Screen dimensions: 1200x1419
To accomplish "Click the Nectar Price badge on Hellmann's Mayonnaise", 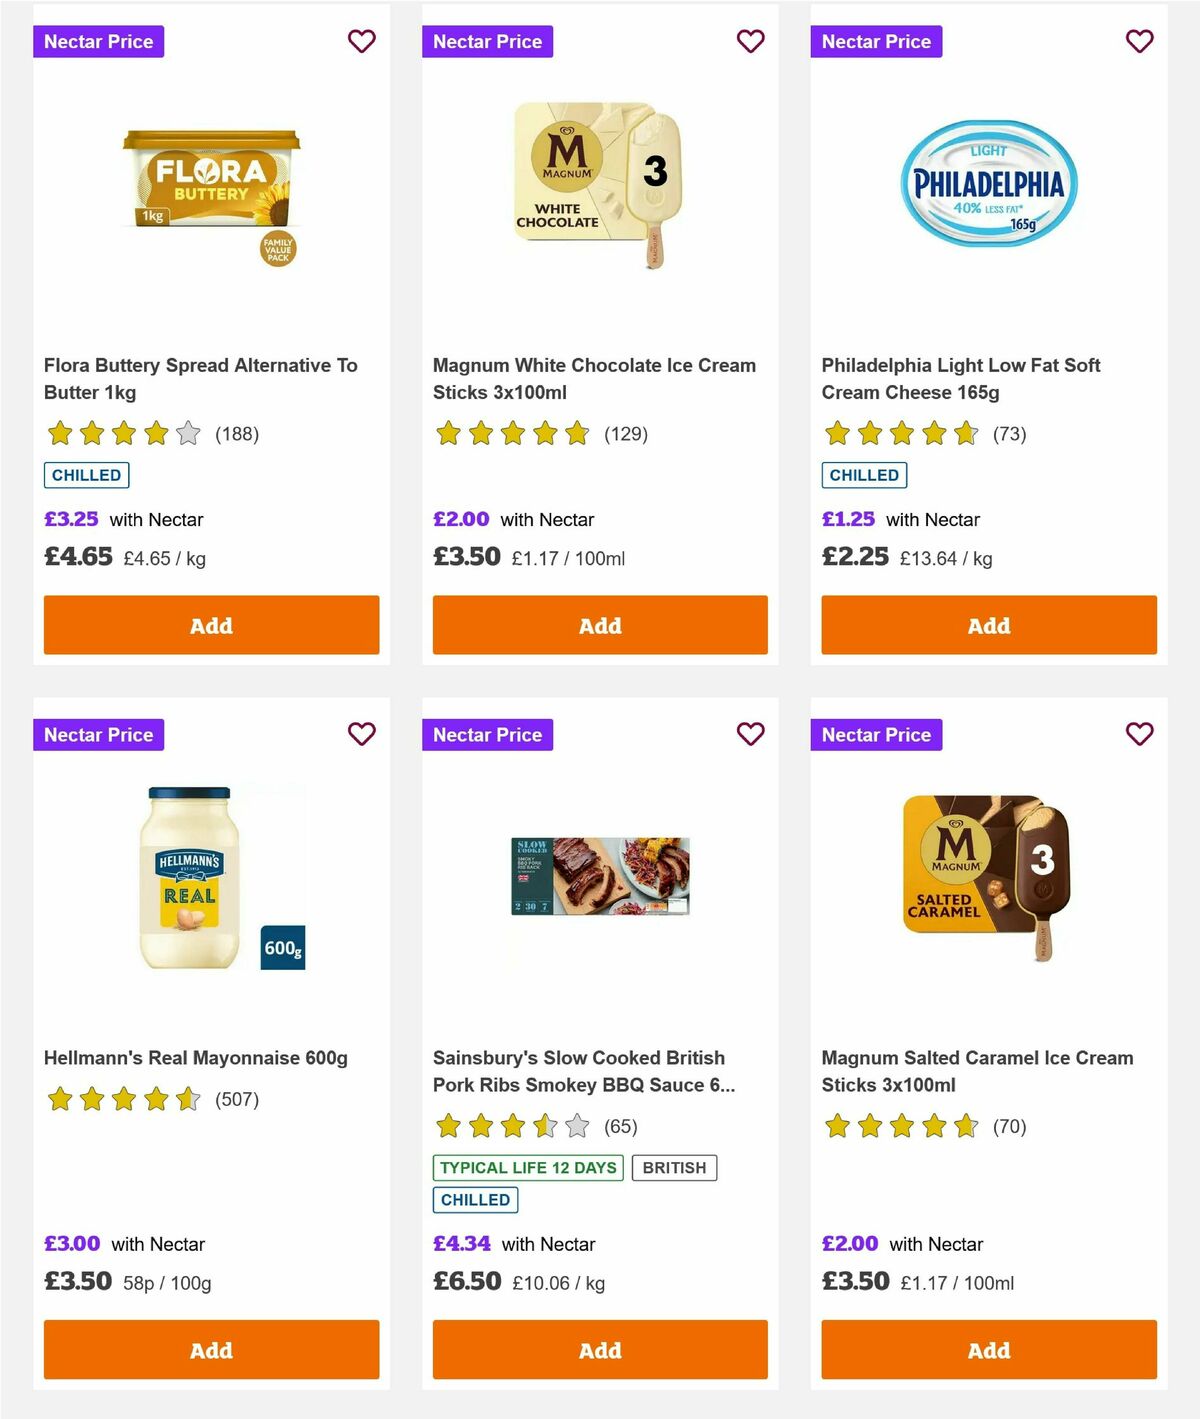I will coord(98,734).
